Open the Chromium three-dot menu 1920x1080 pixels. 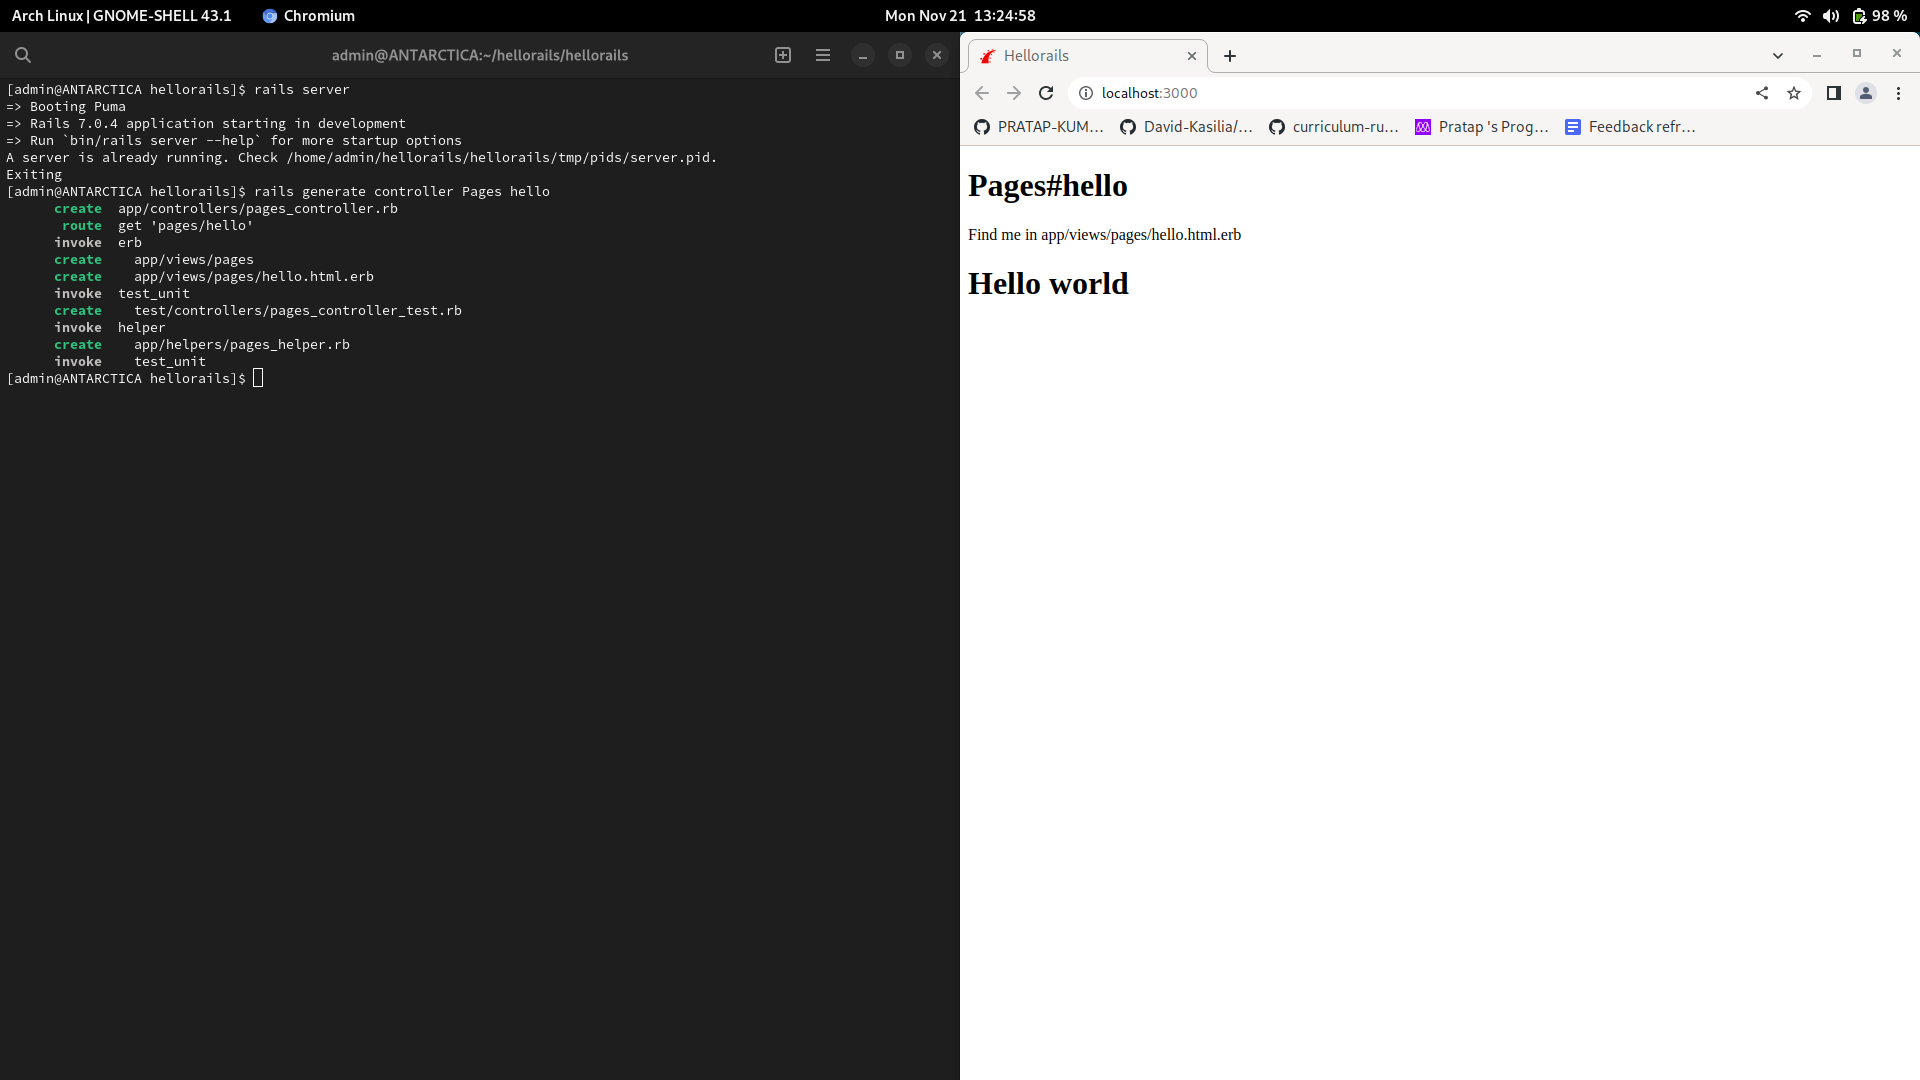point(1897,93)
